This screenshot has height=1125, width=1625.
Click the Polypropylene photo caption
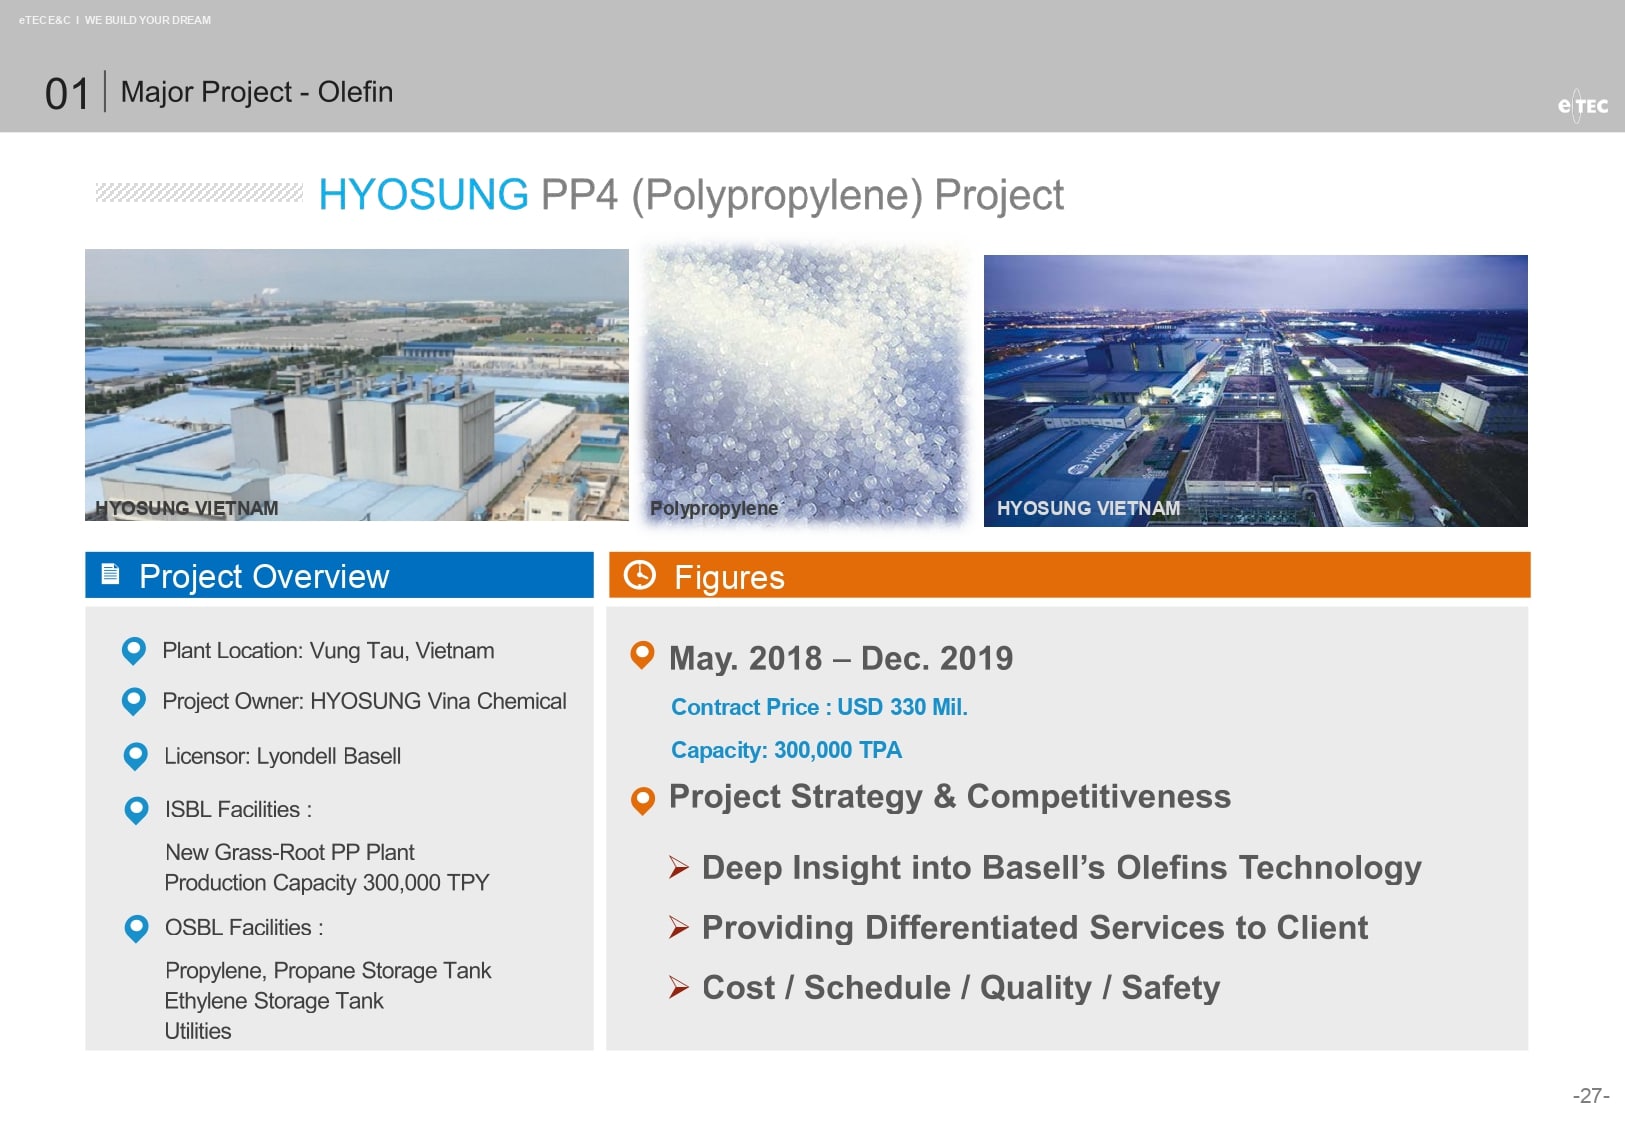click(714, 508)
